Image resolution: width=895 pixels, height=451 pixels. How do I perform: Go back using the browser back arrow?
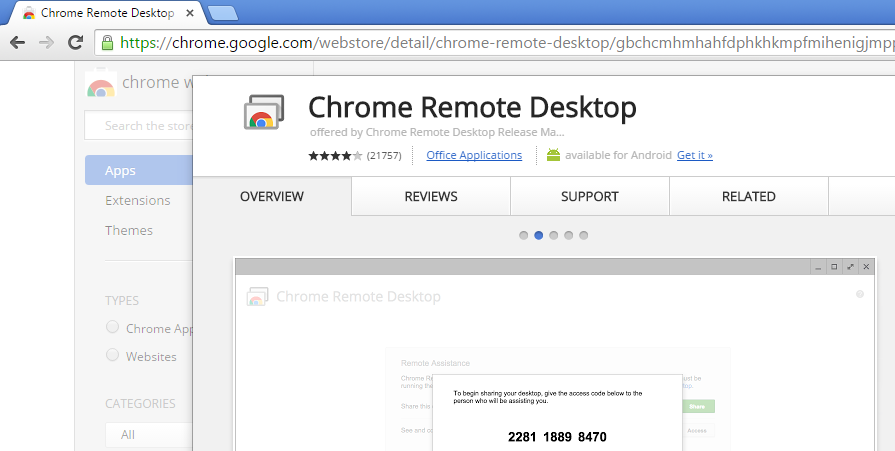[x=18, y=42]
